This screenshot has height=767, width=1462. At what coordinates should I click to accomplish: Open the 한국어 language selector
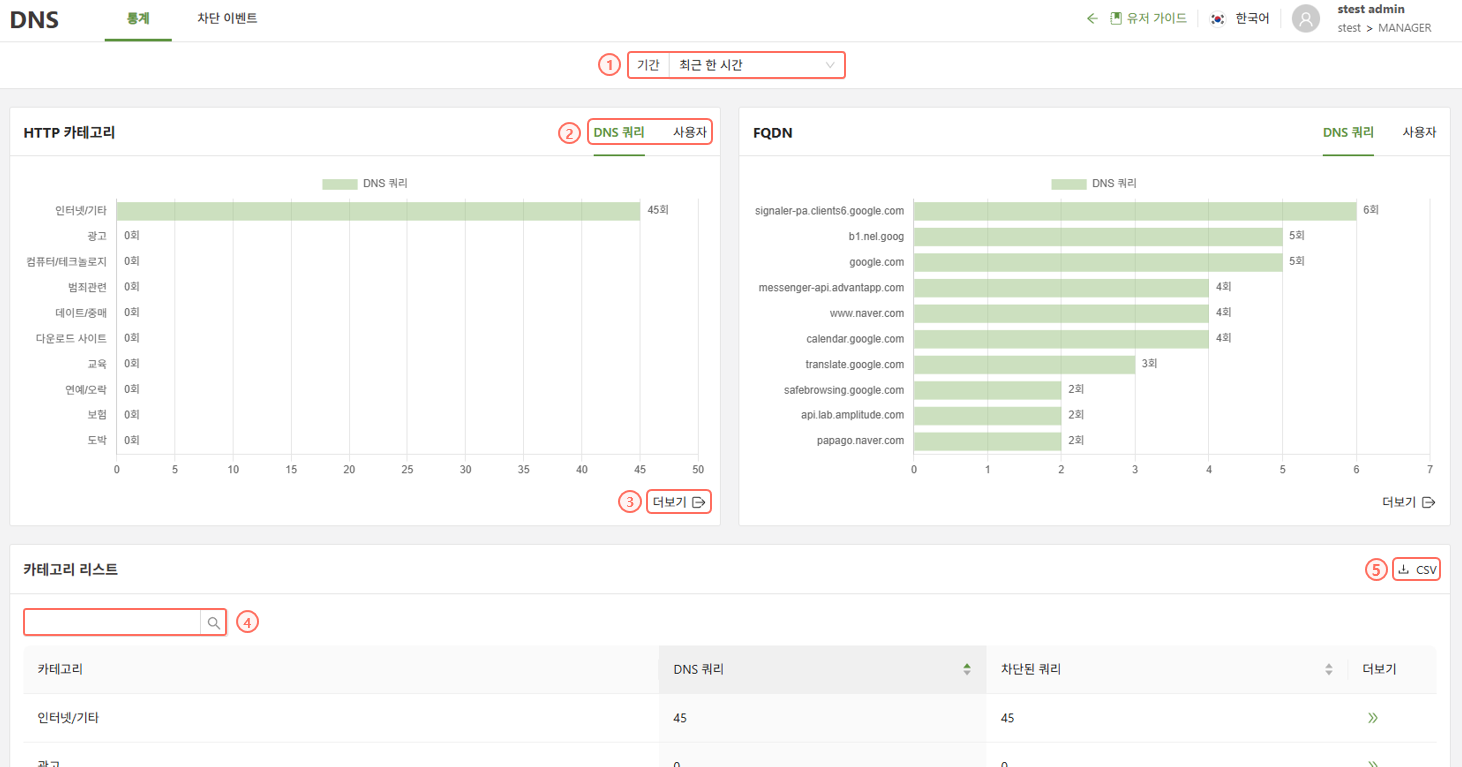[1251, 18]
